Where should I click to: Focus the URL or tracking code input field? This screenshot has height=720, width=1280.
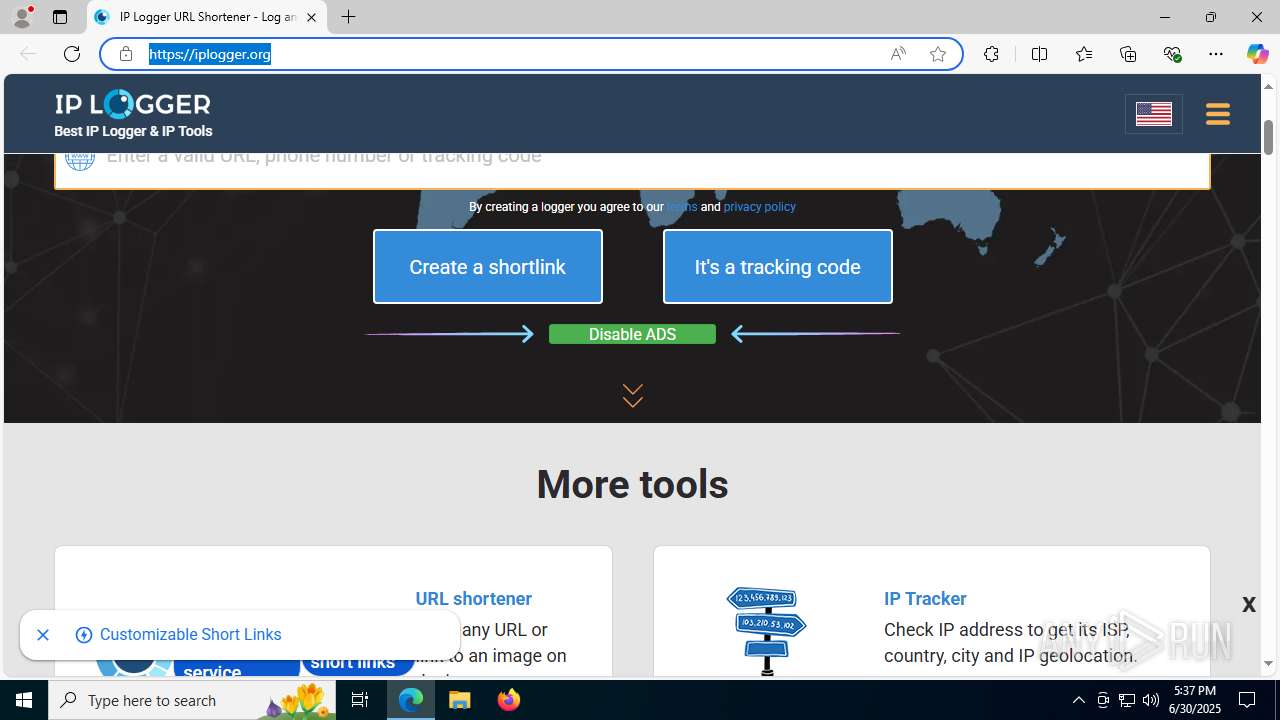[x=632, y=170]
